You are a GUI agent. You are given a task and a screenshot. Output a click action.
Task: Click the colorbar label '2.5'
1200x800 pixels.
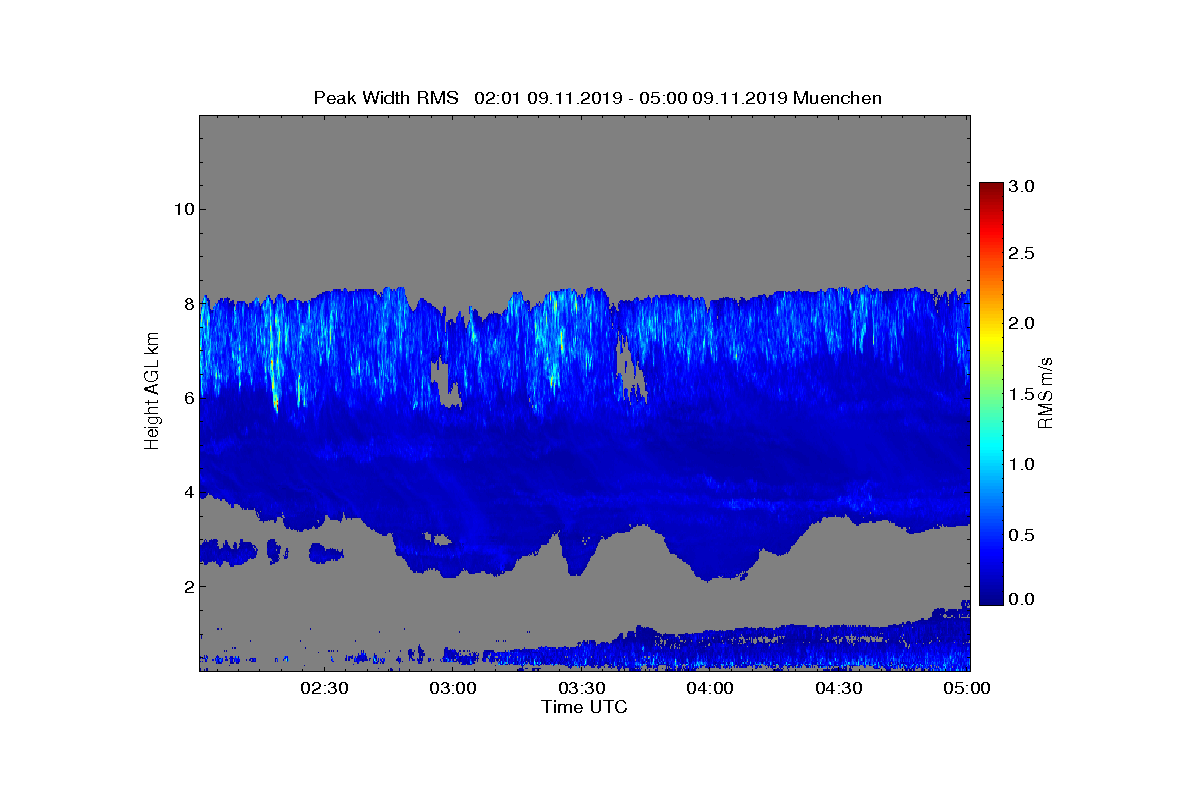coord(1021,254)
